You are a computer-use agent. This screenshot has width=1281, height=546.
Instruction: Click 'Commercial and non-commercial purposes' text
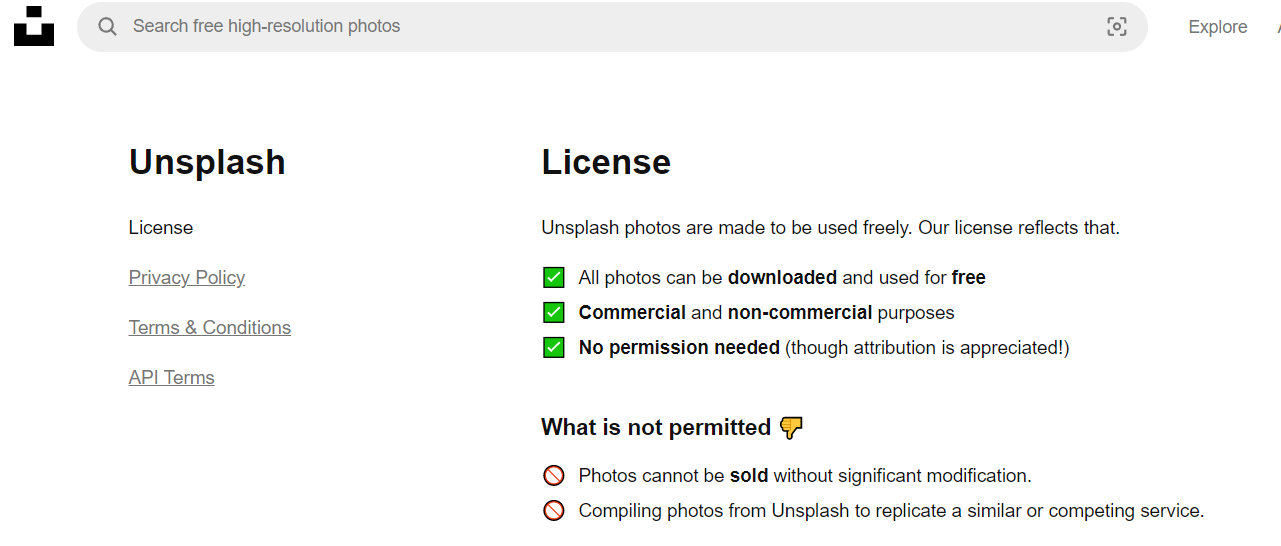pos(767,313)
